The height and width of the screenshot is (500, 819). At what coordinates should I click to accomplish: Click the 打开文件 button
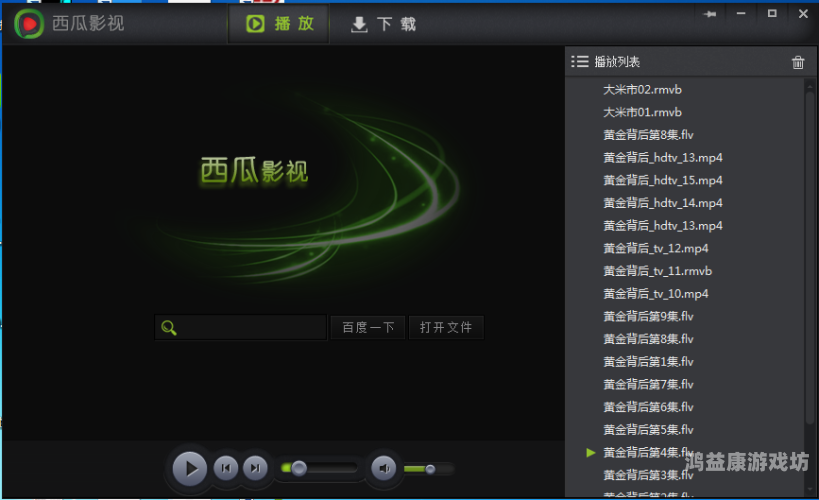tap(446, 327)
